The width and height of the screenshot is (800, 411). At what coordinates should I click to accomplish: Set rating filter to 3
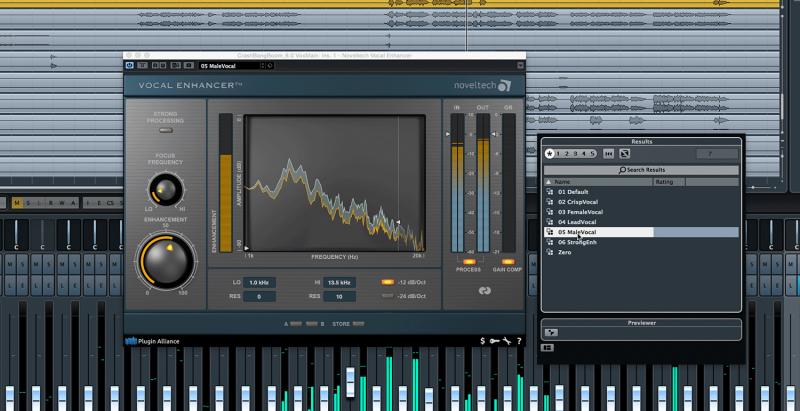575,153
